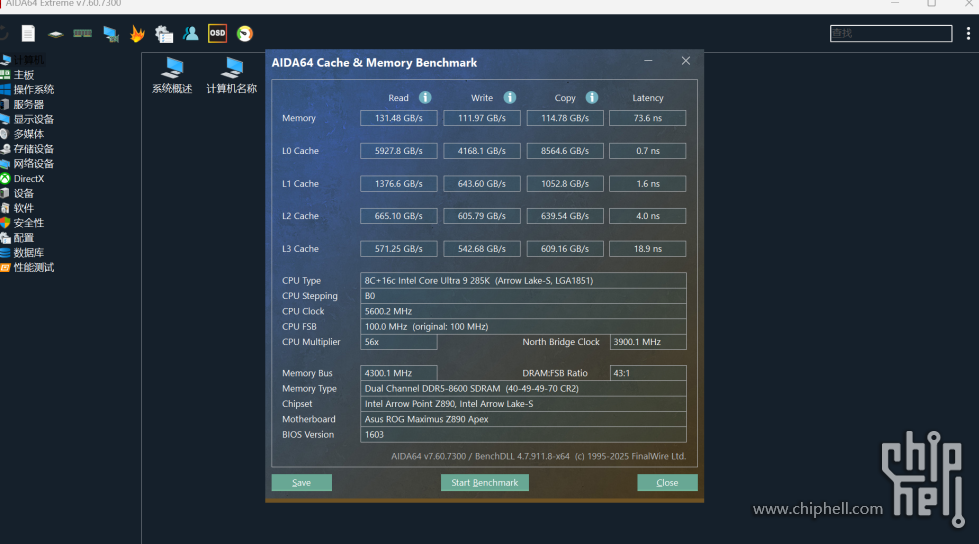Click the L3 Cache Read value 571.25 GB/s
This screenshot has width=979, height=544.
tap(398, 249)
